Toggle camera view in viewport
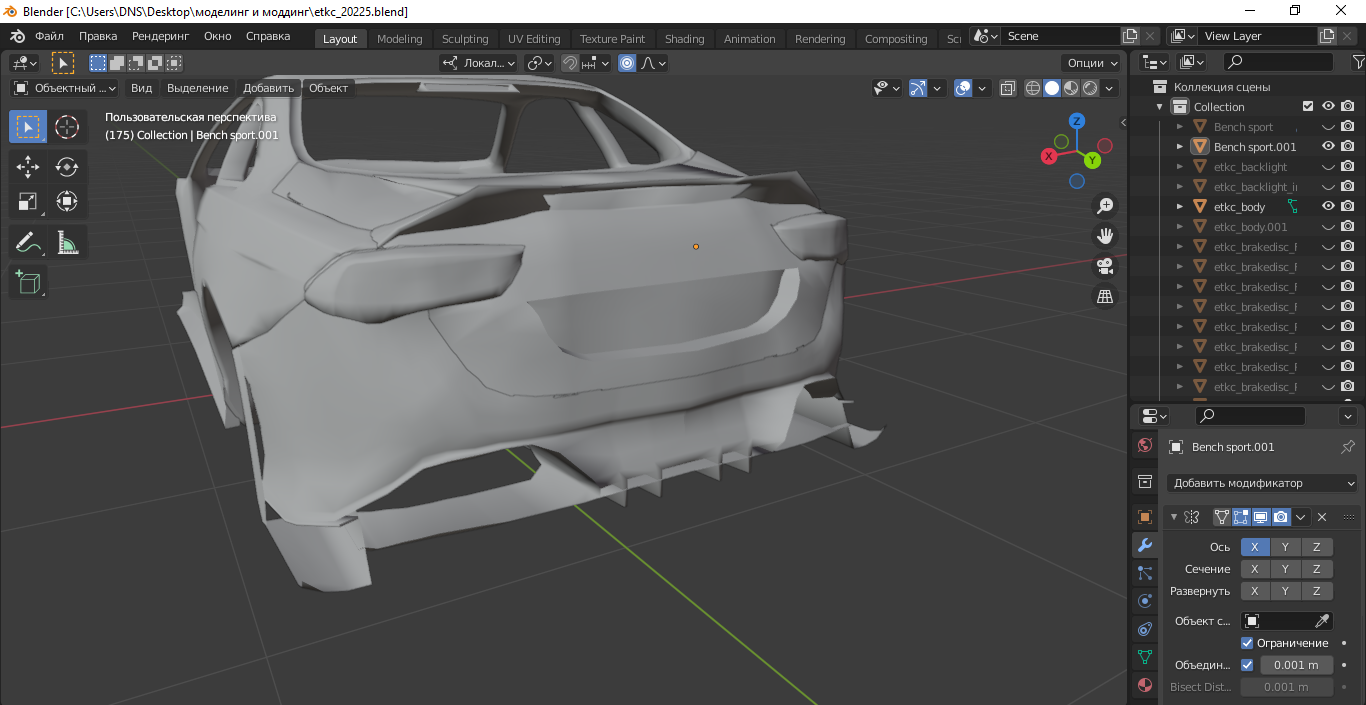1366x705 pixels. pos(1105,266)
